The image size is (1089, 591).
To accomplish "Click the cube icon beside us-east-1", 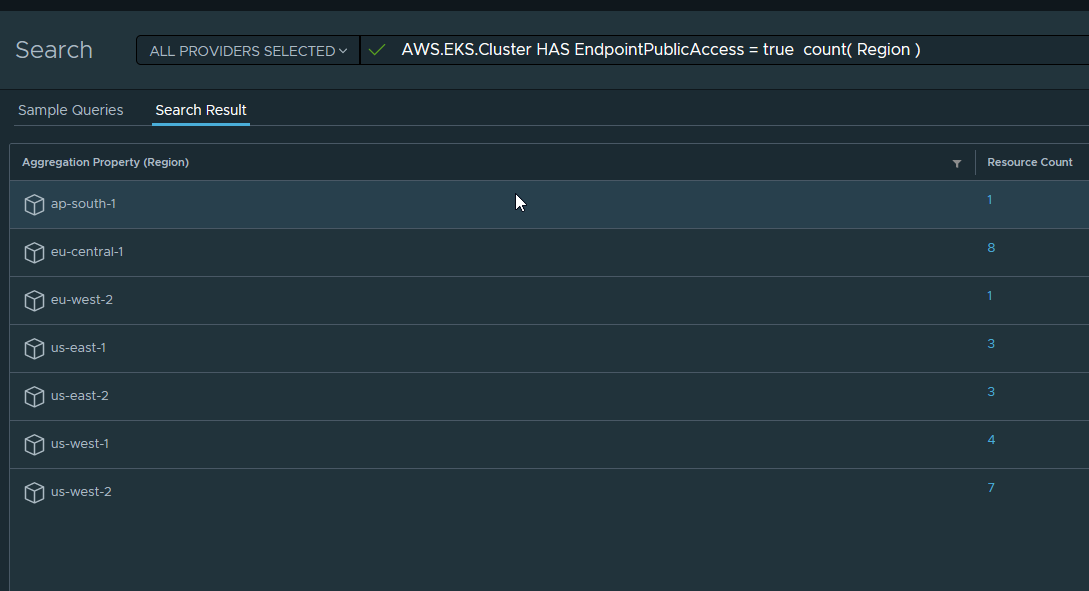I will click(35, 349).
